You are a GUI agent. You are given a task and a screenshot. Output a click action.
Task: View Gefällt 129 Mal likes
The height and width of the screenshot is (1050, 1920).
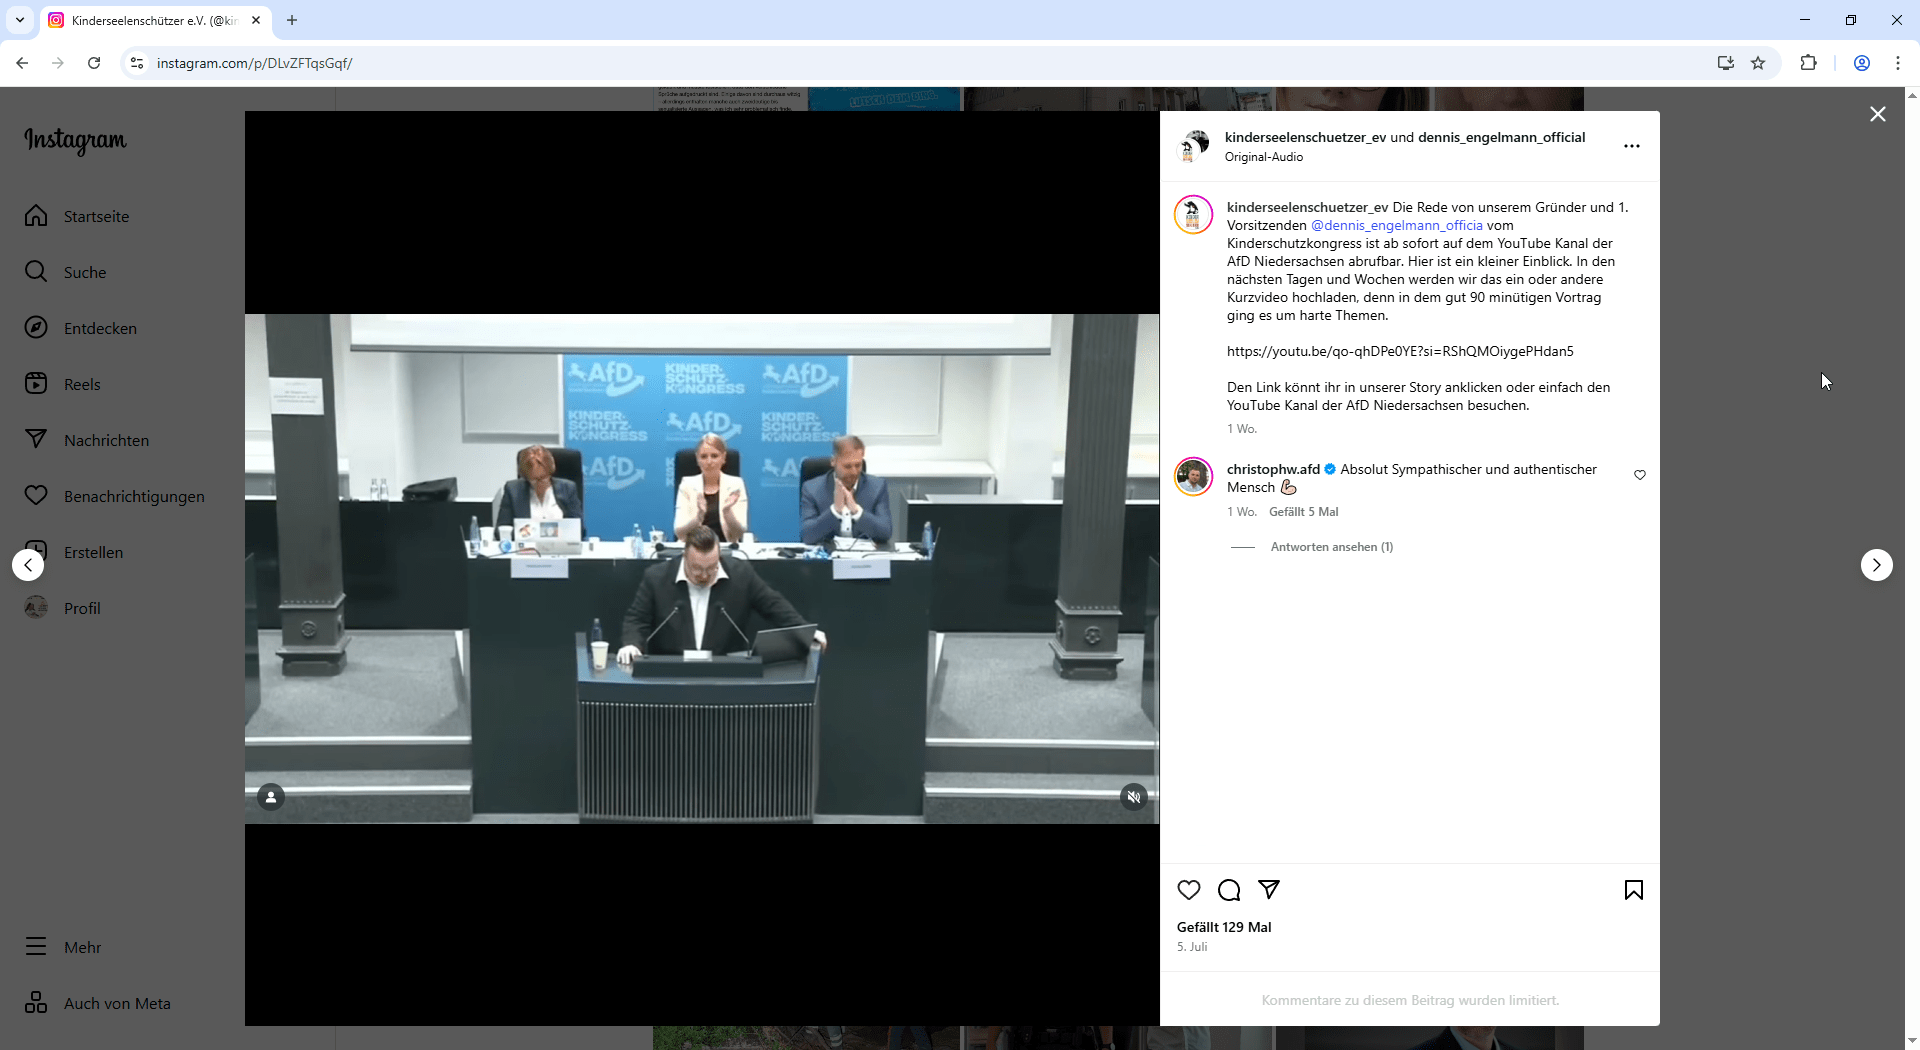pyautogui.click(x=1223, y=927)
